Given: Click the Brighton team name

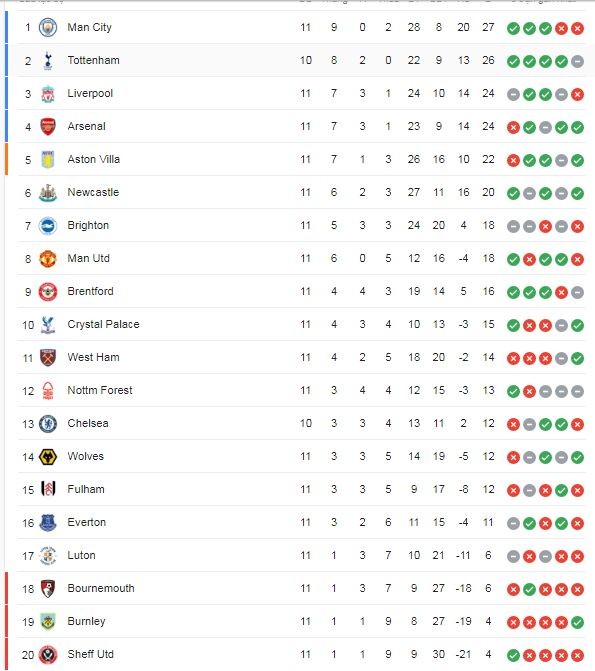Looking at the screenshot, I should coord(88,225).
